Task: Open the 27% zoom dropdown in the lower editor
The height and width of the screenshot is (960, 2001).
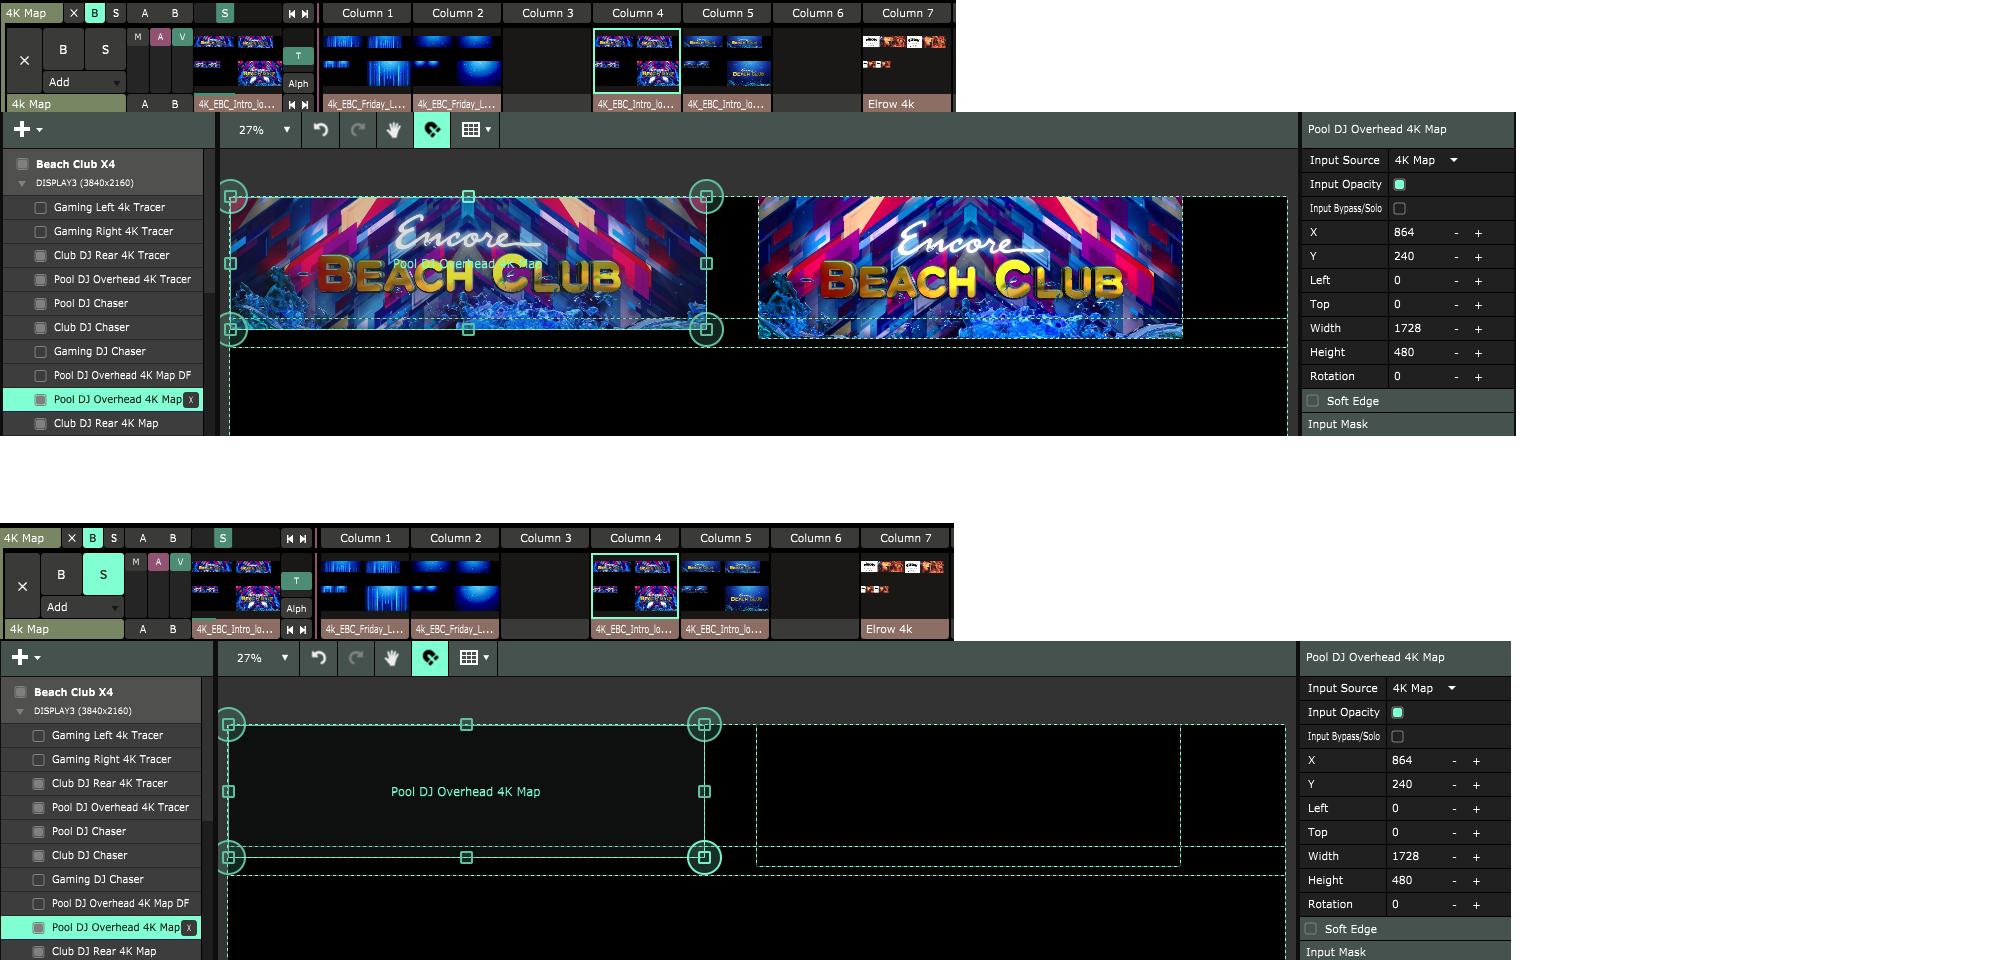Action: (261, 658)
